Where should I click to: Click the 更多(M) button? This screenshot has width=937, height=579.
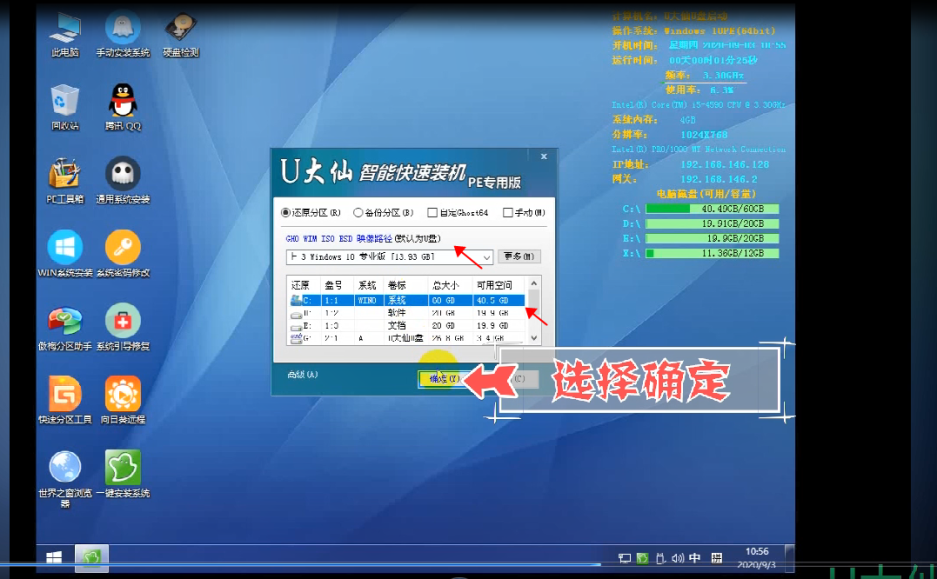519,256
